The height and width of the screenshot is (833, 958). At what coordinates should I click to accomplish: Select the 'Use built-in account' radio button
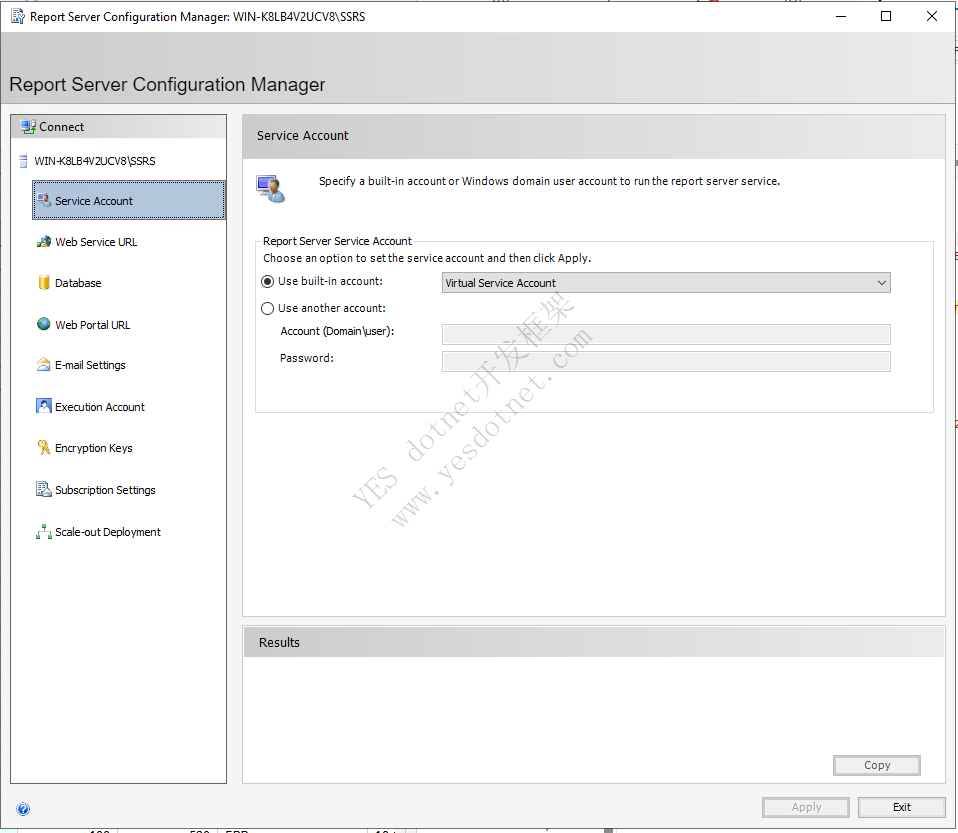(267, 282)
